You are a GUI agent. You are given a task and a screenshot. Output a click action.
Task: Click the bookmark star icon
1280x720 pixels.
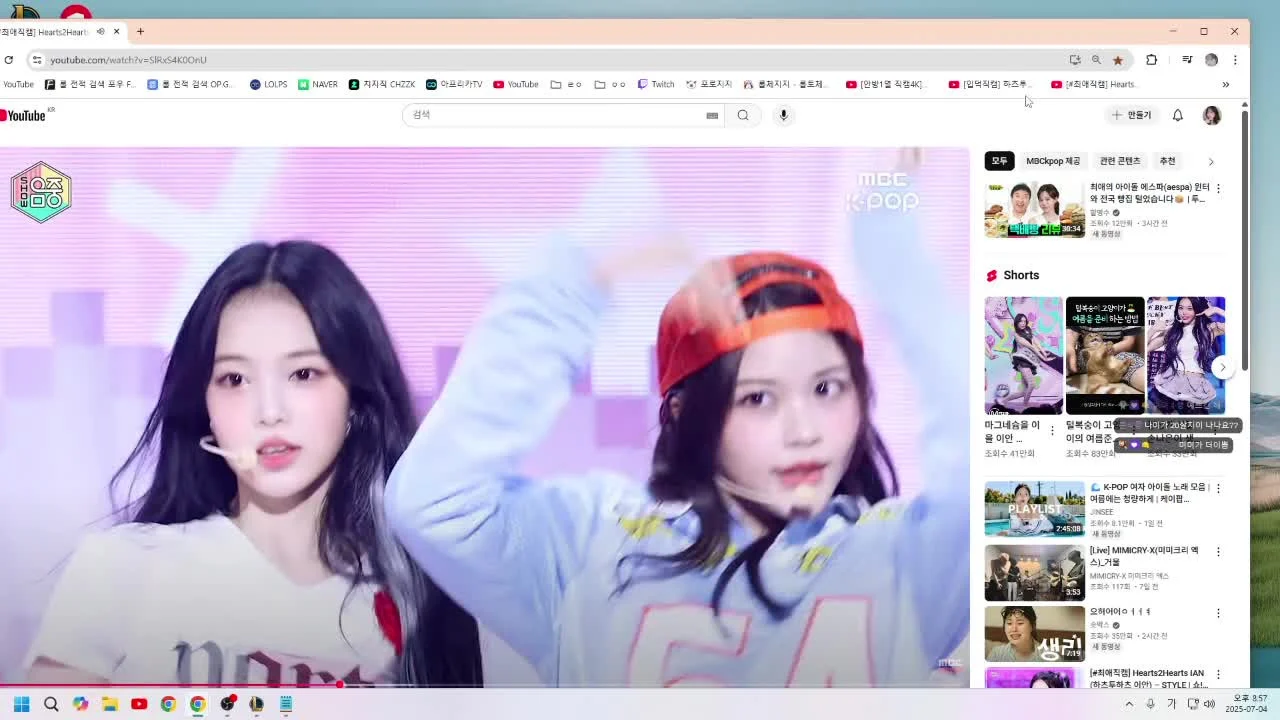tap(1118, 60)
